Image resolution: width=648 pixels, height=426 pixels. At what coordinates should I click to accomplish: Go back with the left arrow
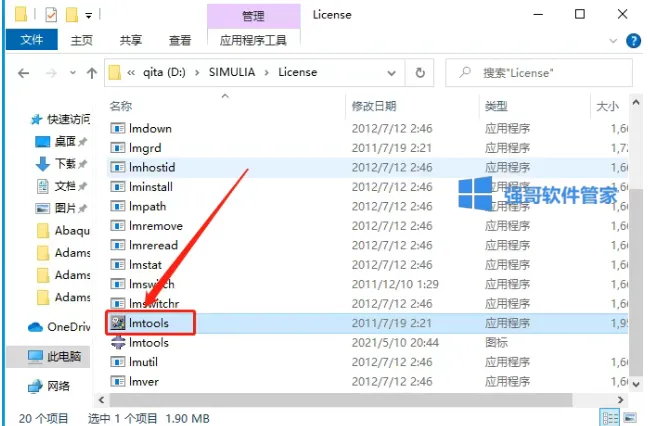[24, 73]
